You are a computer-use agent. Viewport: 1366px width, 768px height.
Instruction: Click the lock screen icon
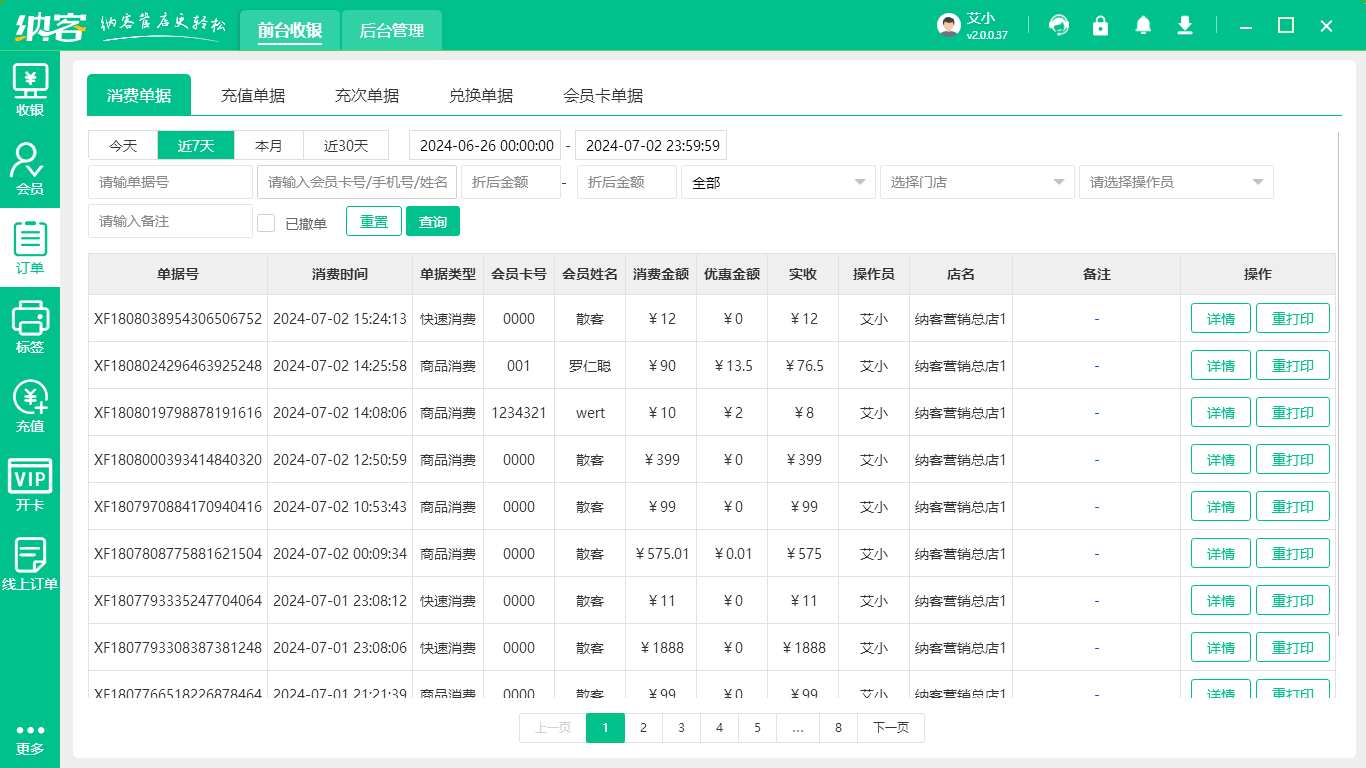point(1101,25)
